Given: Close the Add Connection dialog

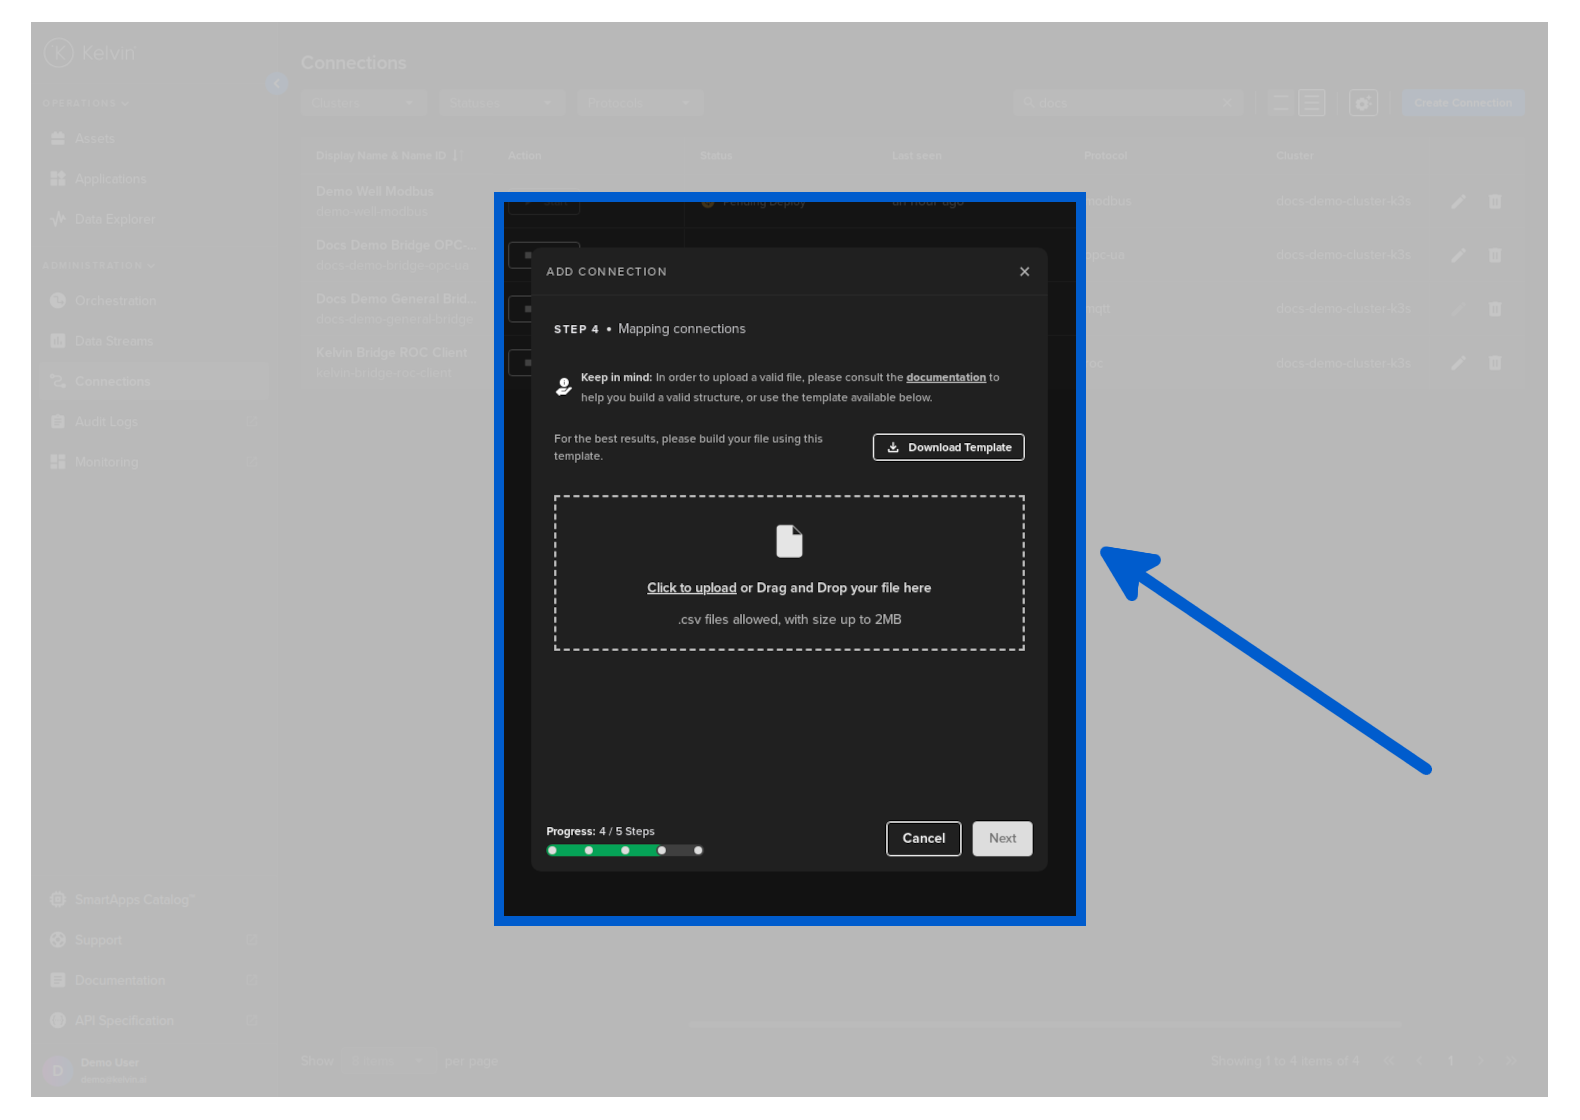Looking at the screenshot, I should pyautogui.click(x=1024, y=272).
